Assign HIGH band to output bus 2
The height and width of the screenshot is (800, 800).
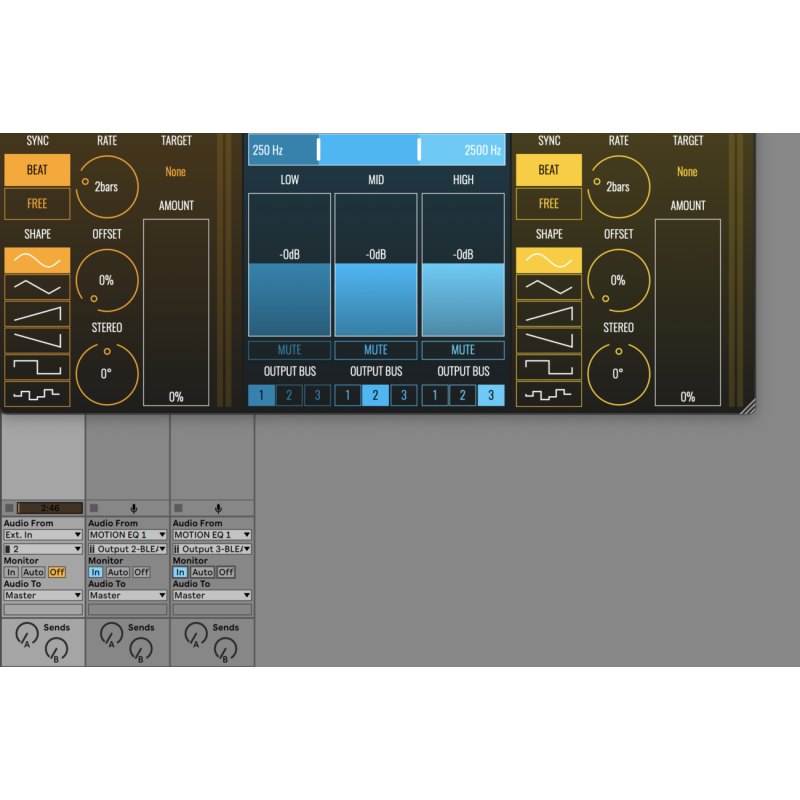click(462, 395)
